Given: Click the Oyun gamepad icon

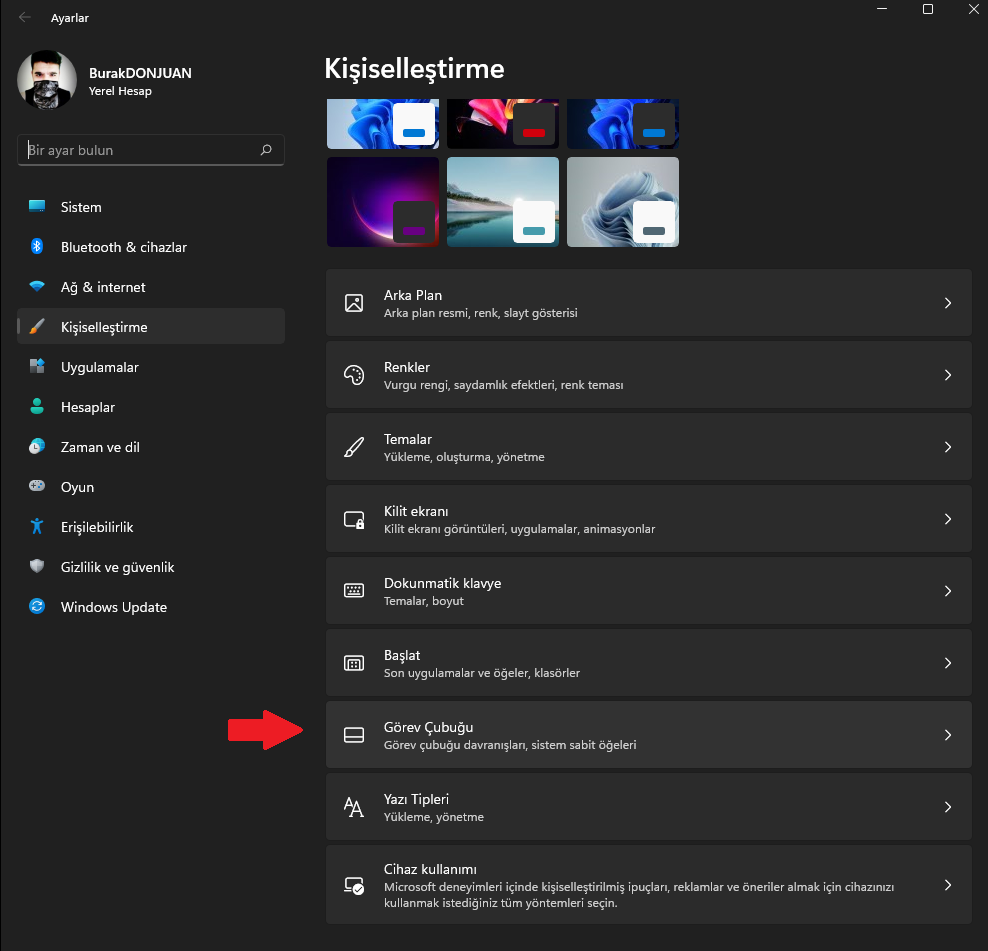Looking at the screenshot, I should pyautogui.click(x=37, y=487).
